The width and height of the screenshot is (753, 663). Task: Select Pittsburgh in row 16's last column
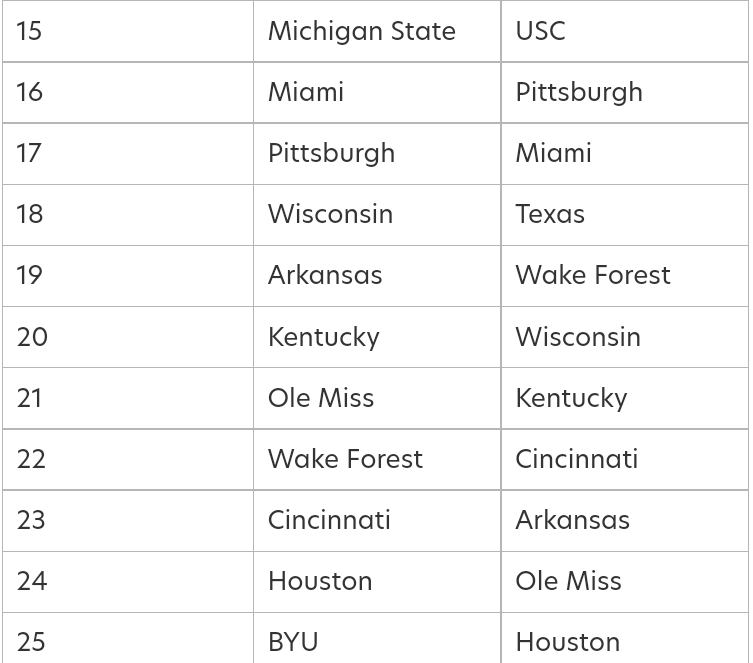579,92
